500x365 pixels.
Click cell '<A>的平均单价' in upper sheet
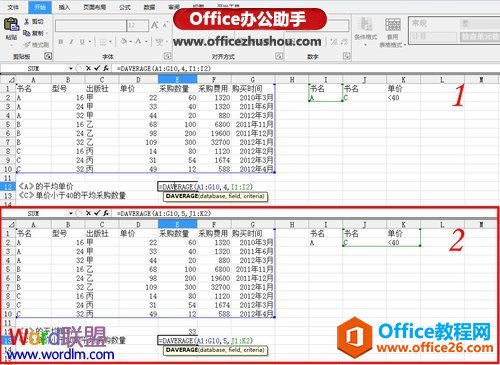(46, 186)
